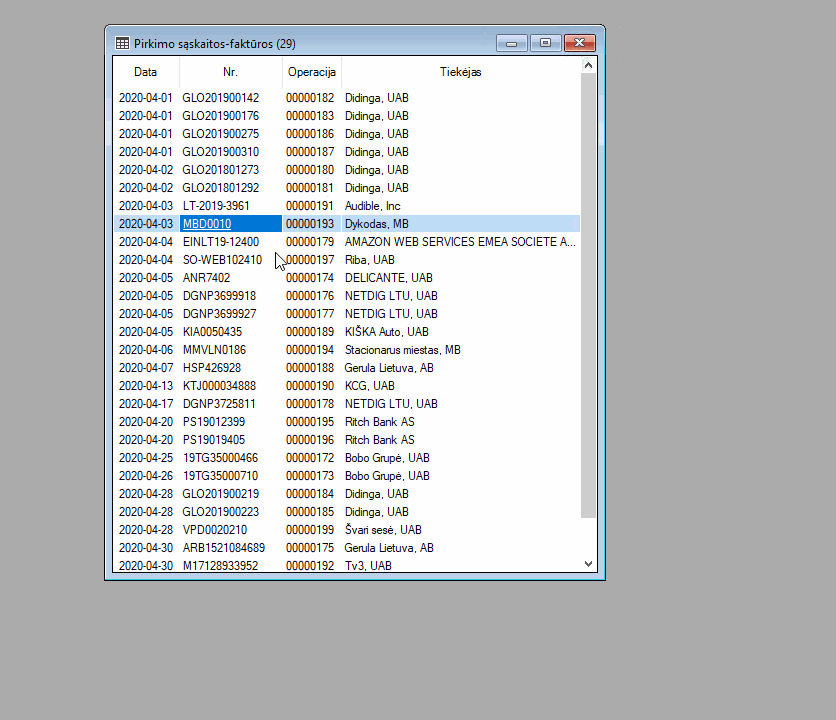Image resolution: width=836 pixels, height=720 pixels.
Task: Select invoice PS19019405
Action: 214,440
